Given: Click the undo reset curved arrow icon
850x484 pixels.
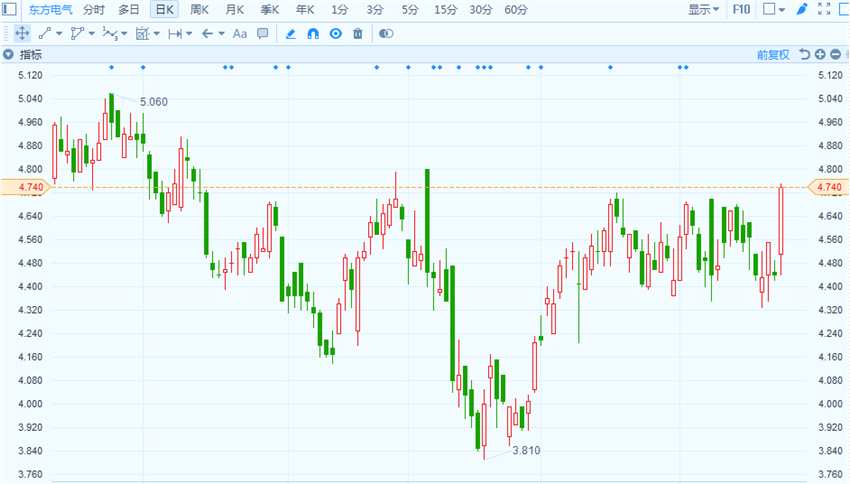Looking at the screenshot, I should (x=805, y=54).
